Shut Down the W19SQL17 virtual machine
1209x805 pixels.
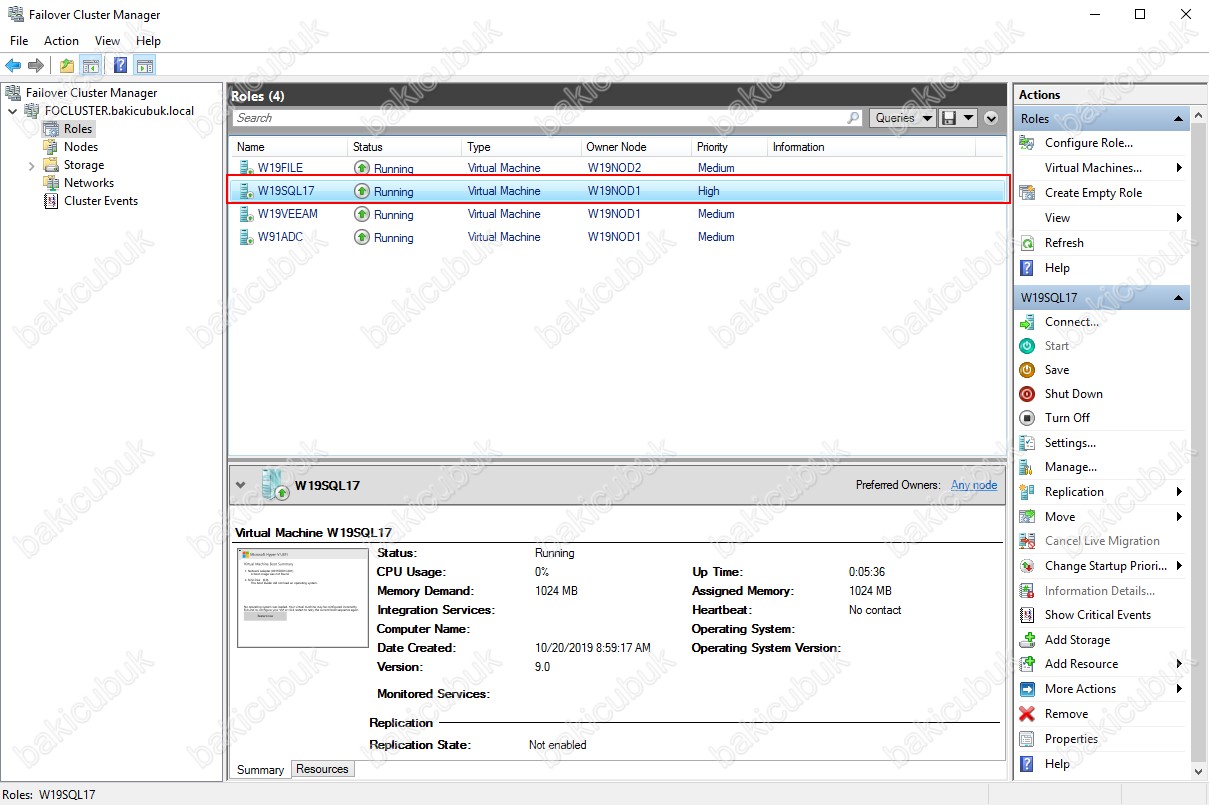pyautogui.click(x=1074, y=394)
